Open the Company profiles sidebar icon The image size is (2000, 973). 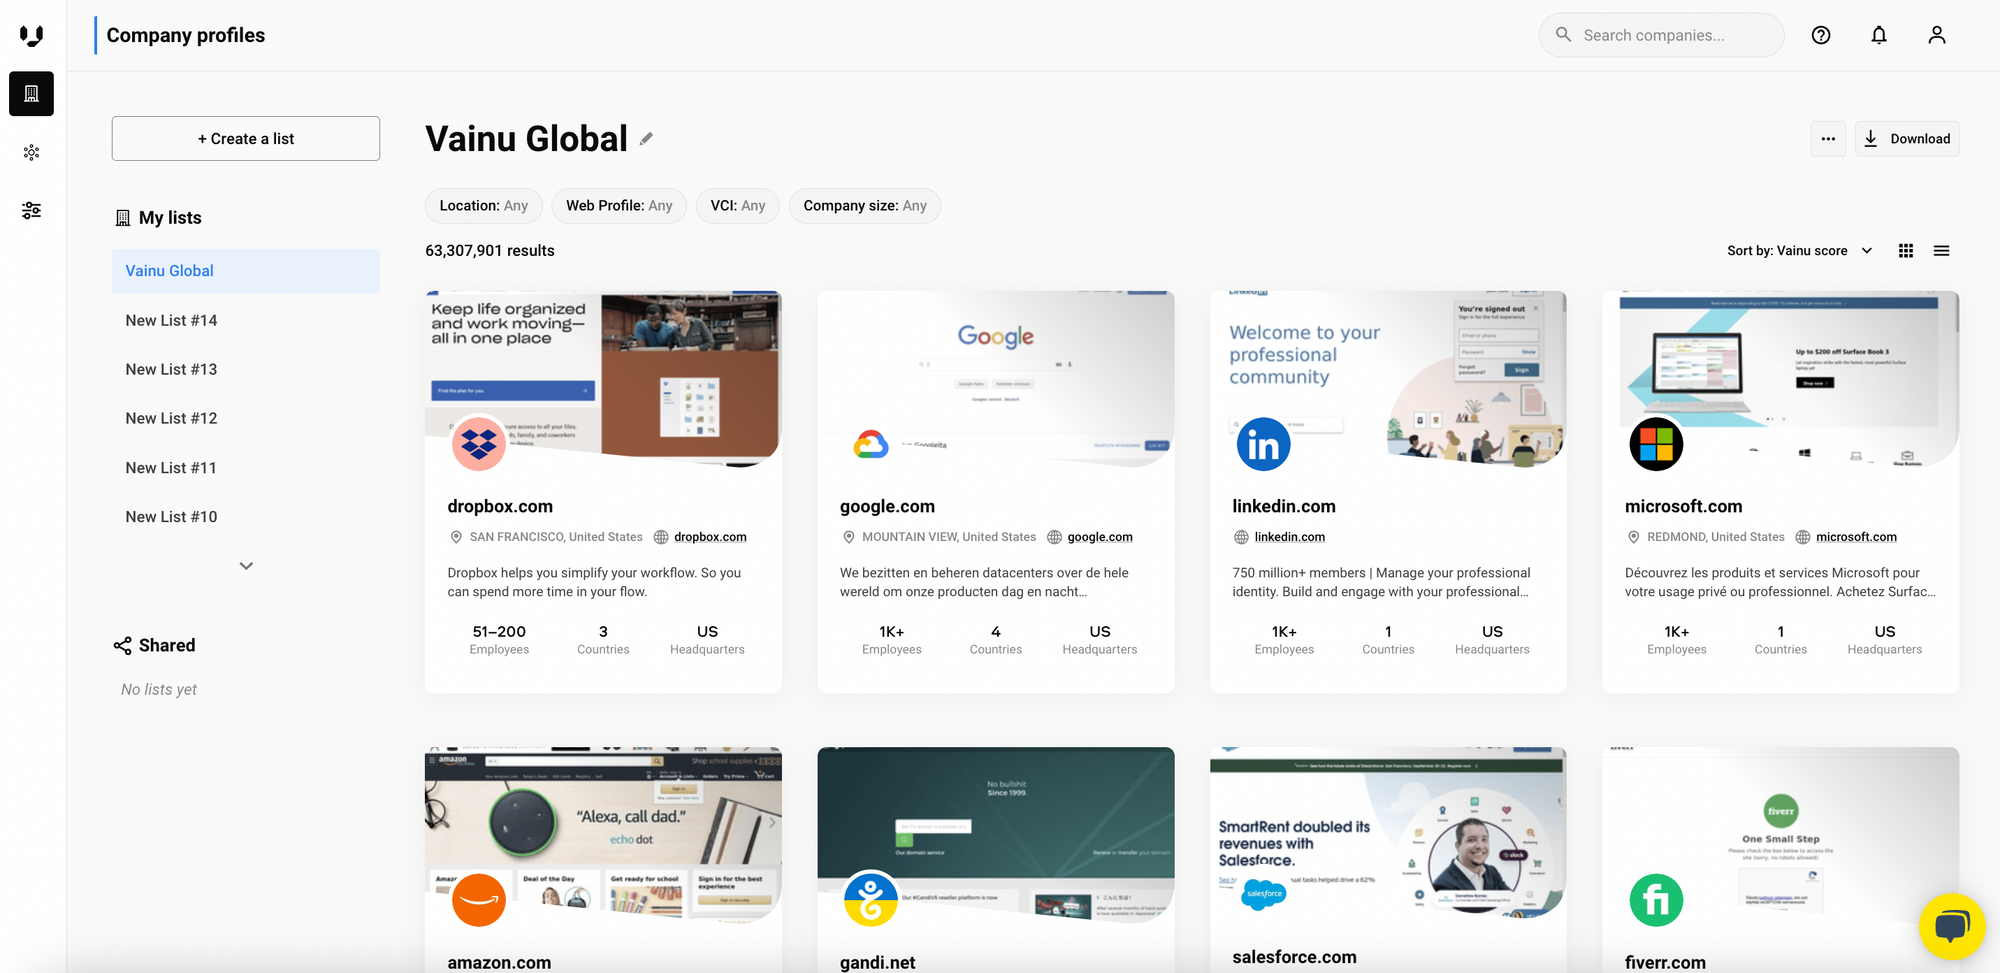[x=31, y=93]
